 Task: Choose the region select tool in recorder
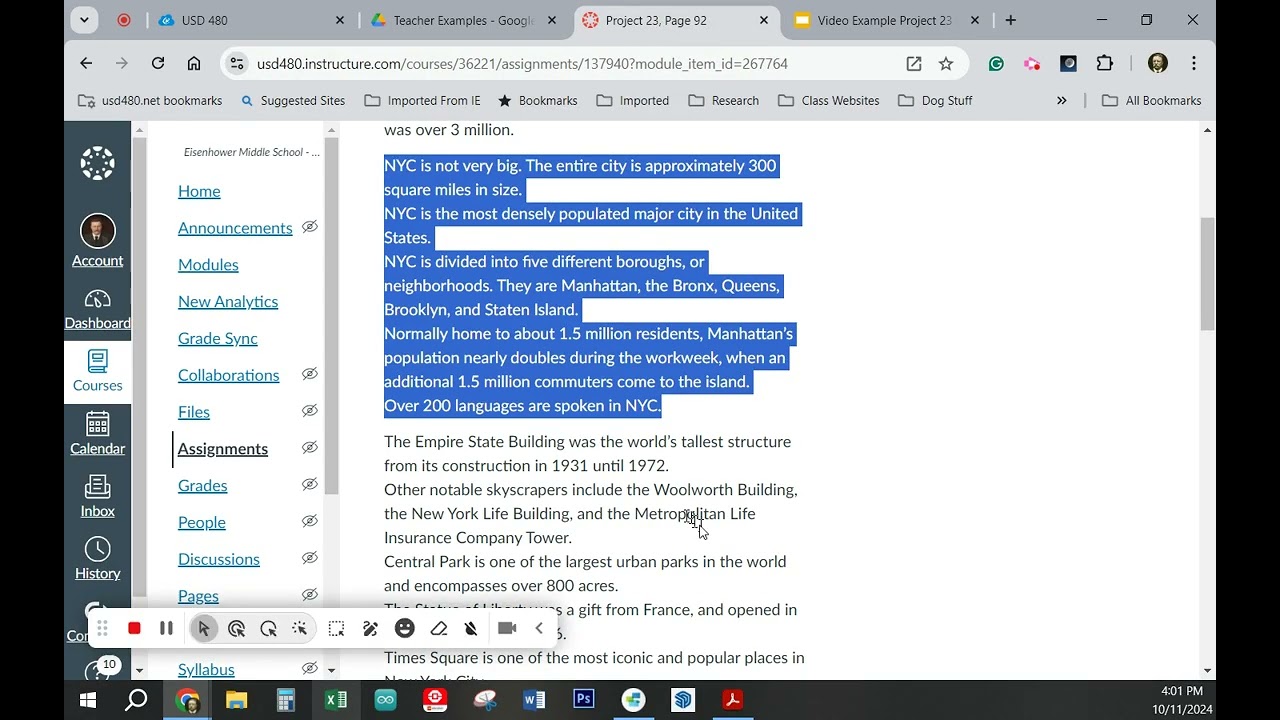(x=336, y=628)
